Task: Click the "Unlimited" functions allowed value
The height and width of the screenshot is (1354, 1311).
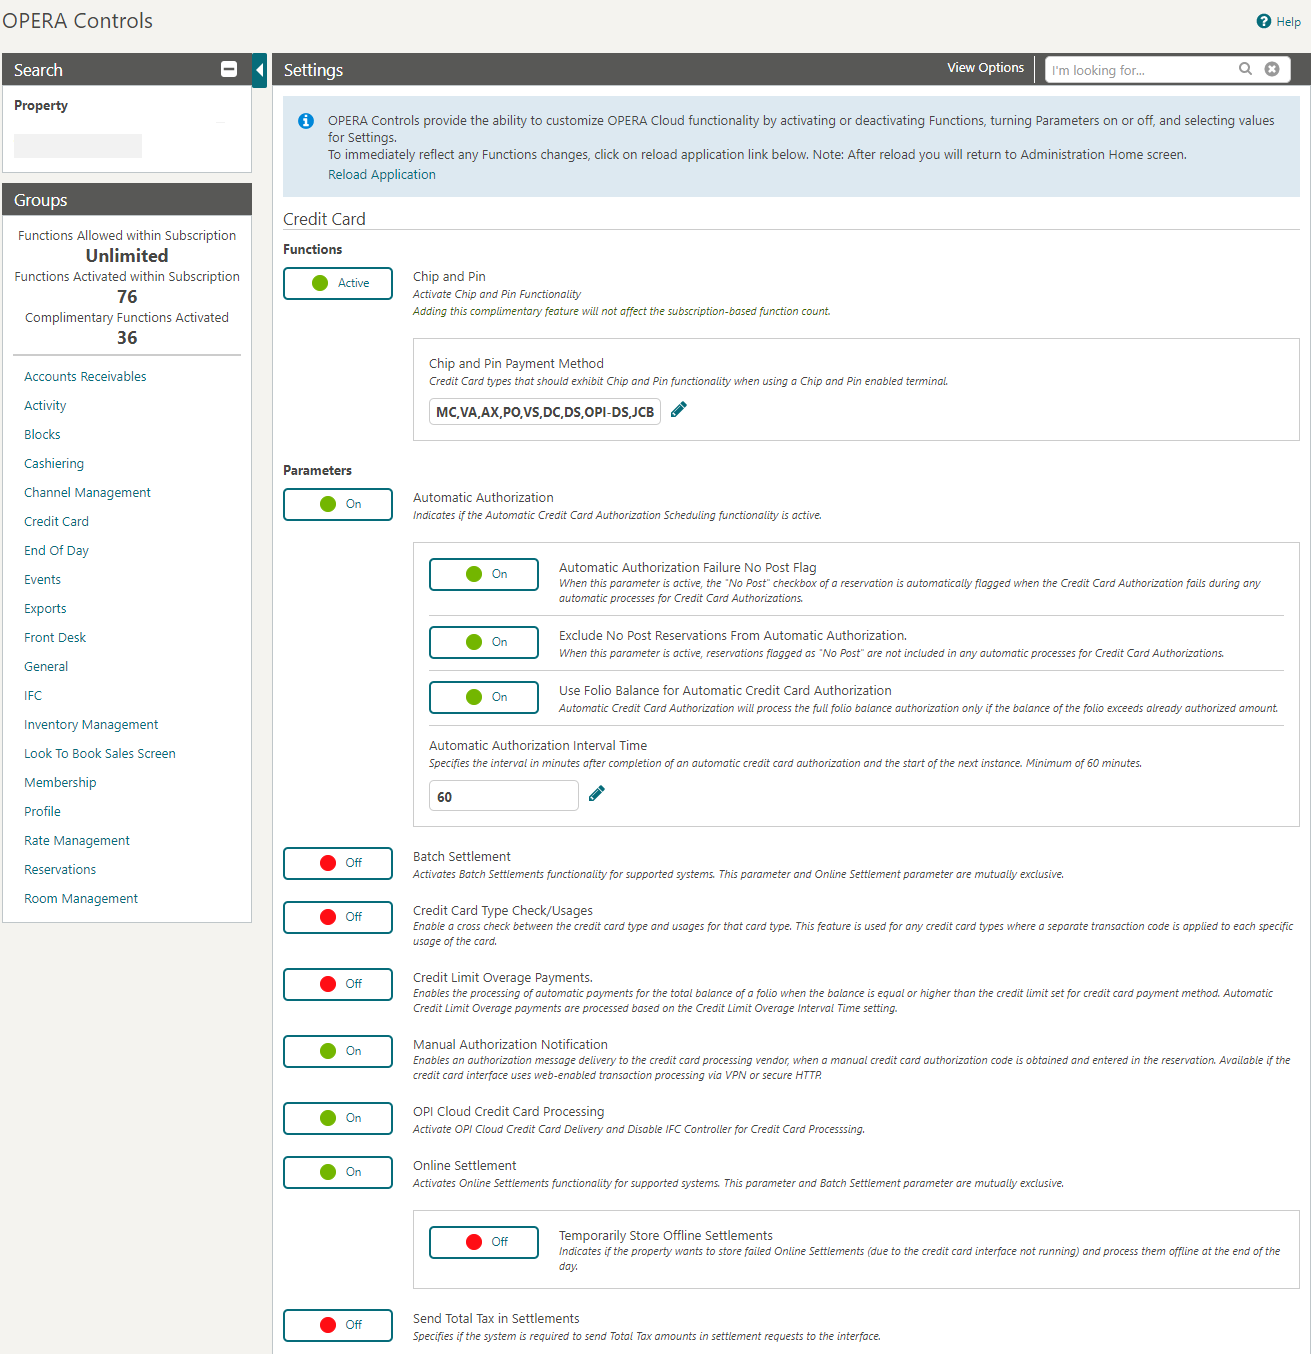Action: 127,256
